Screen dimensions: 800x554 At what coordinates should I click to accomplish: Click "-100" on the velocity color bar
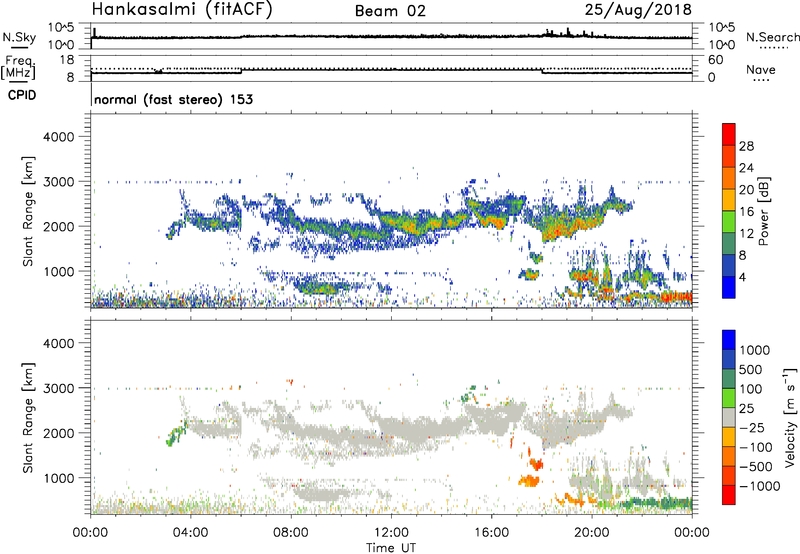[755, 447]
